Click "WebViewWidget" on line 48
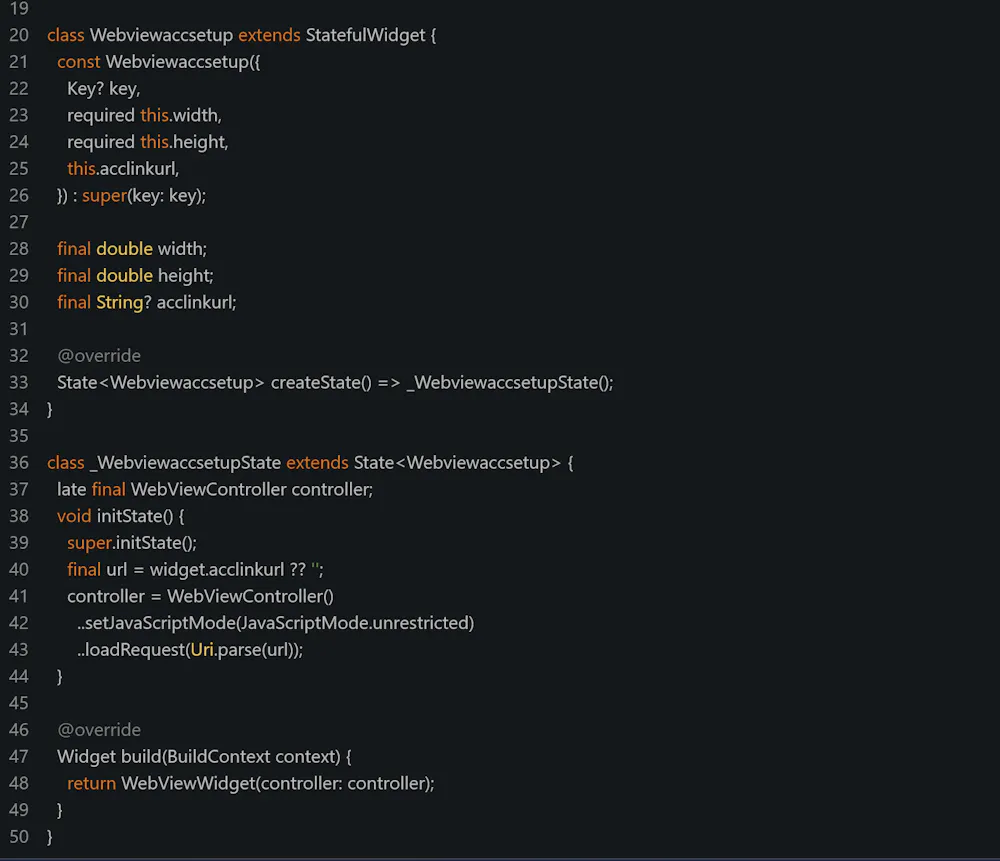 188,783
